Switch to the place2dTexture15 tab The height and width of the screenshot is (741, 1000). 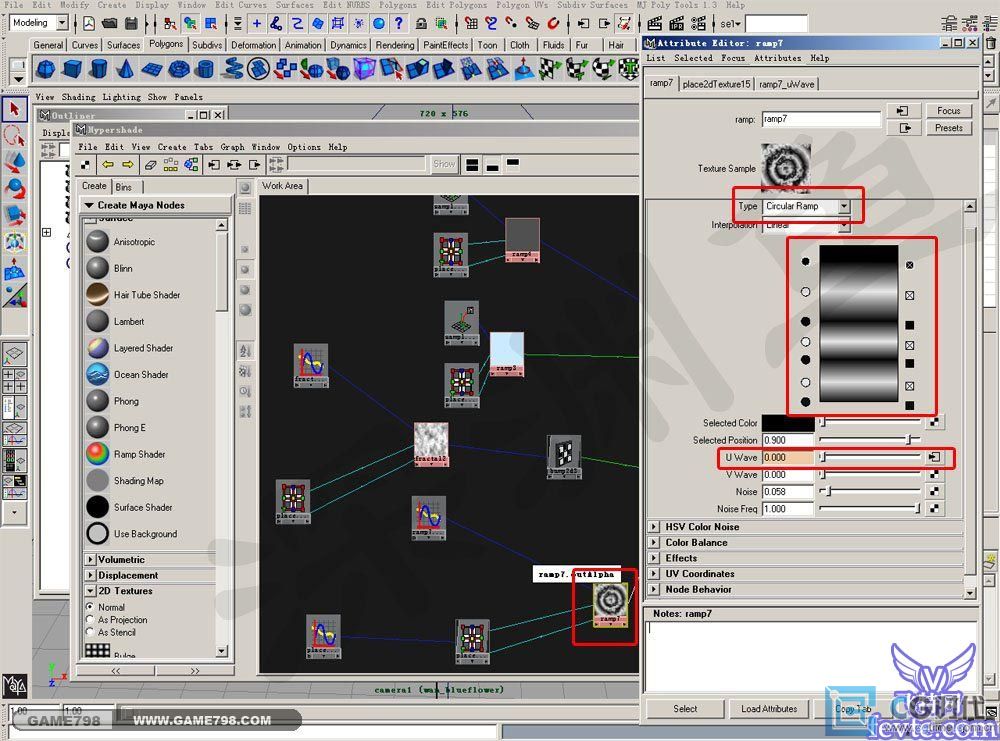716,84
